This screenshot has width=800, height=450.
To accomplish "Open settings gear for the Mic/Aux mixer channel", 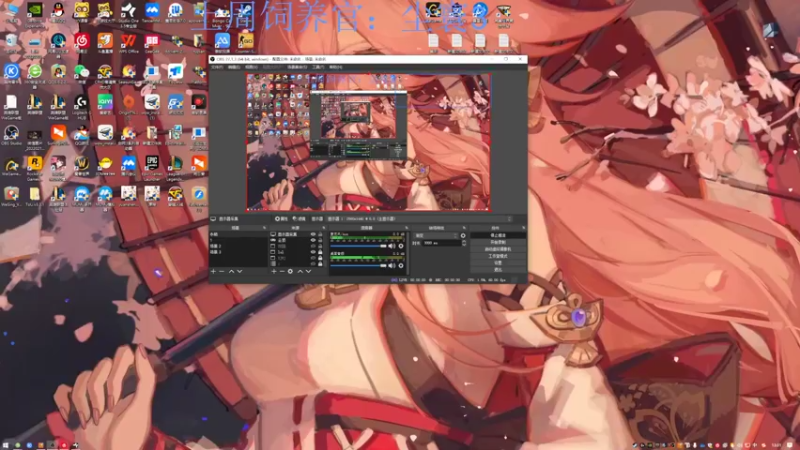I will pos(401,246).
